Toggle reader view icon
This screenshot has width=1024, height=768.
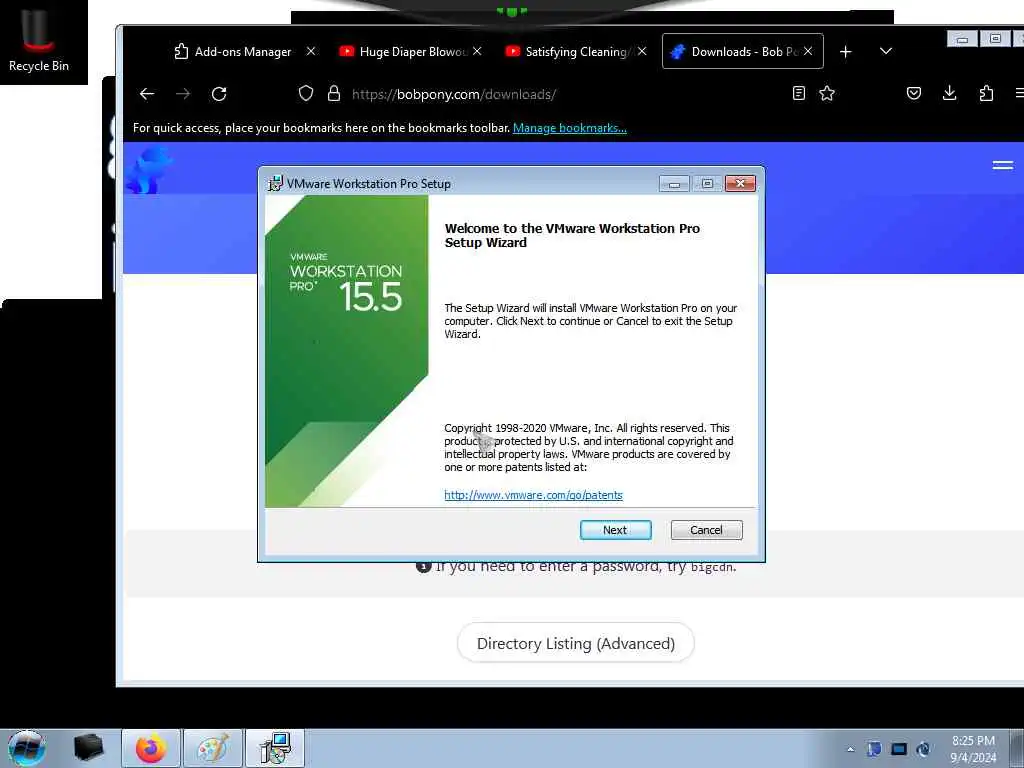[799, 93]
